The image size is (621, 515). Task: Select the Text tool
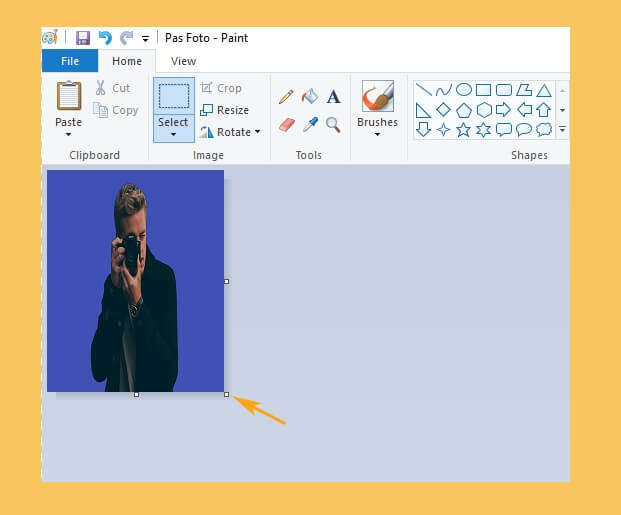pyautogui.click(x=333, y=97)
